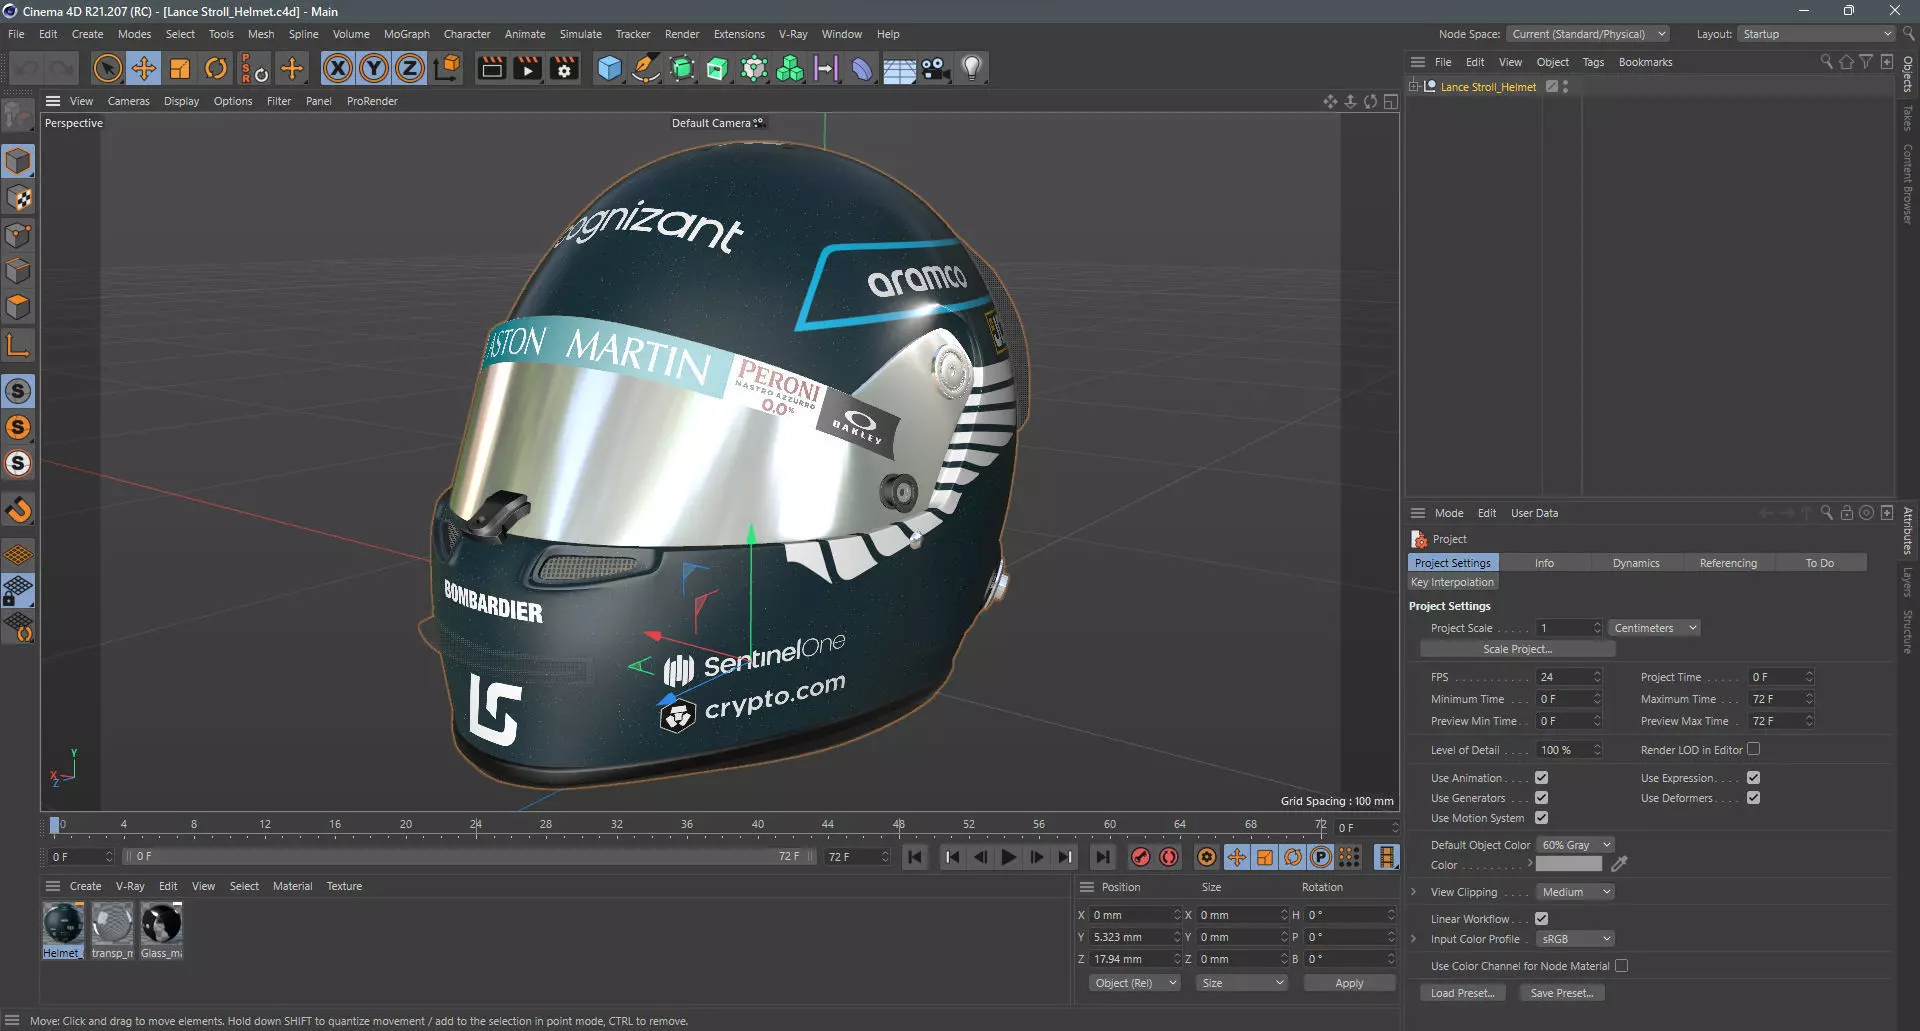Toggle the Use Motion System checkbox
Screen dimensions: 1920x1031
pos(1541,818)
